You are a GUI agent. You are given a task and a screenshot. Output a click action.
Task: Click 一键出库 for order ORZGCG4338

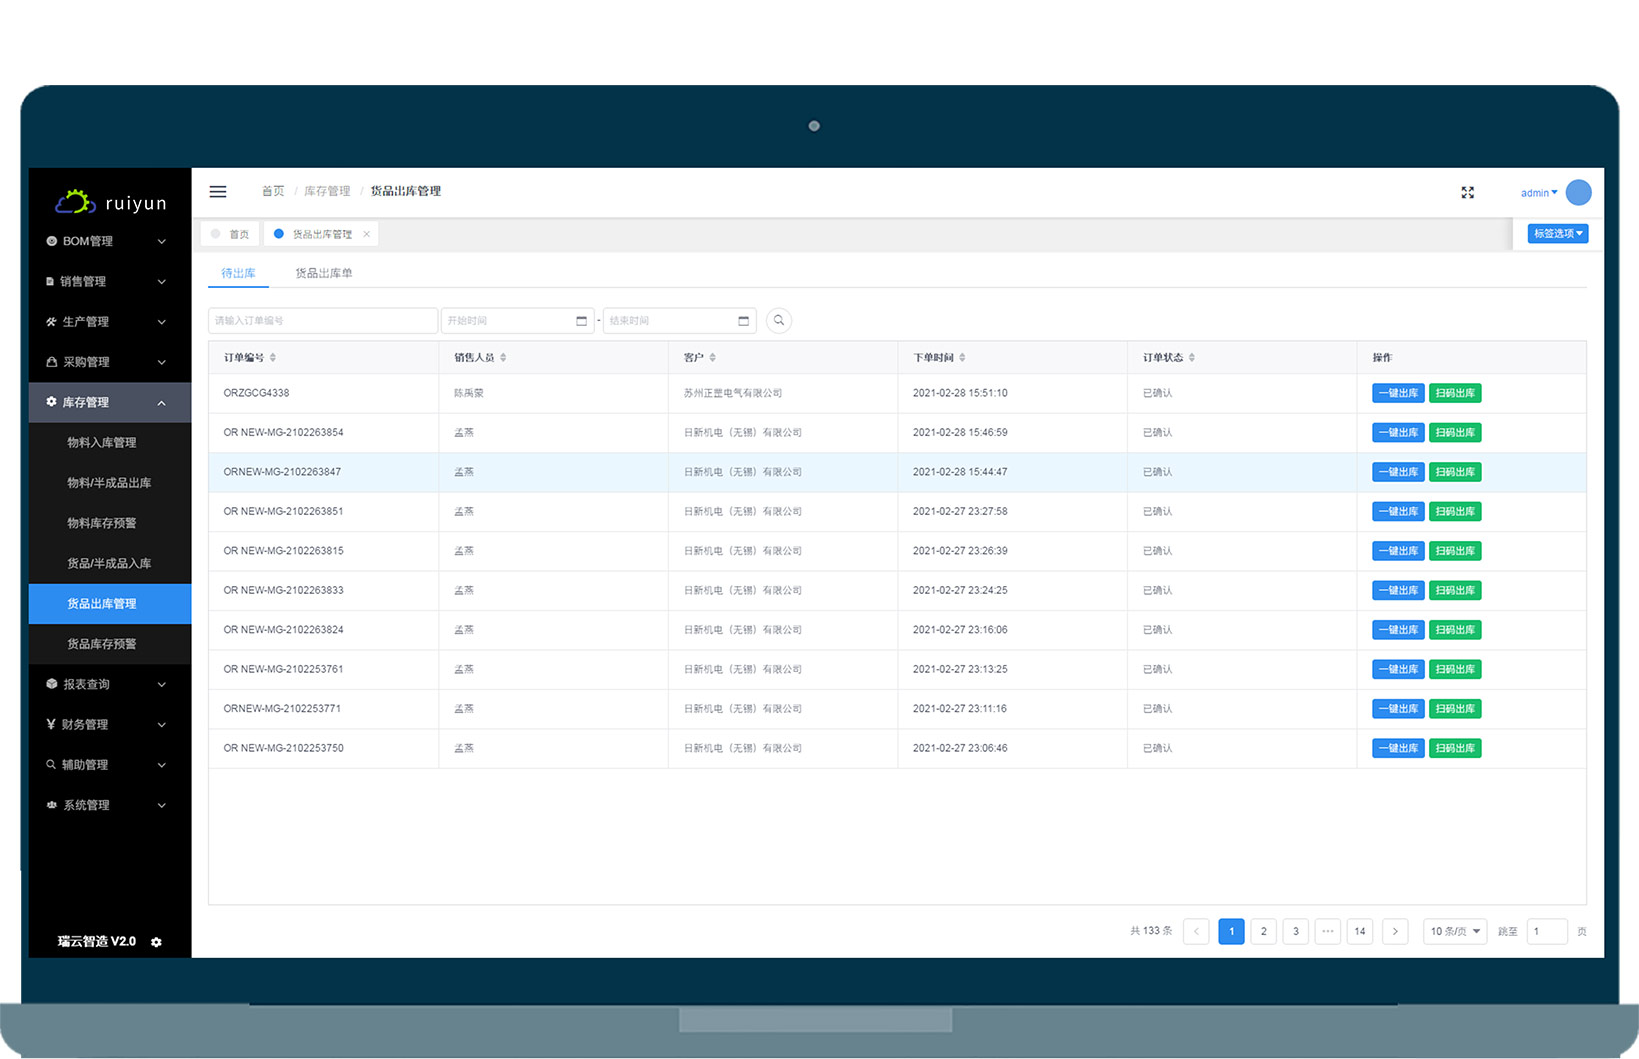[x=1398, y=393]
